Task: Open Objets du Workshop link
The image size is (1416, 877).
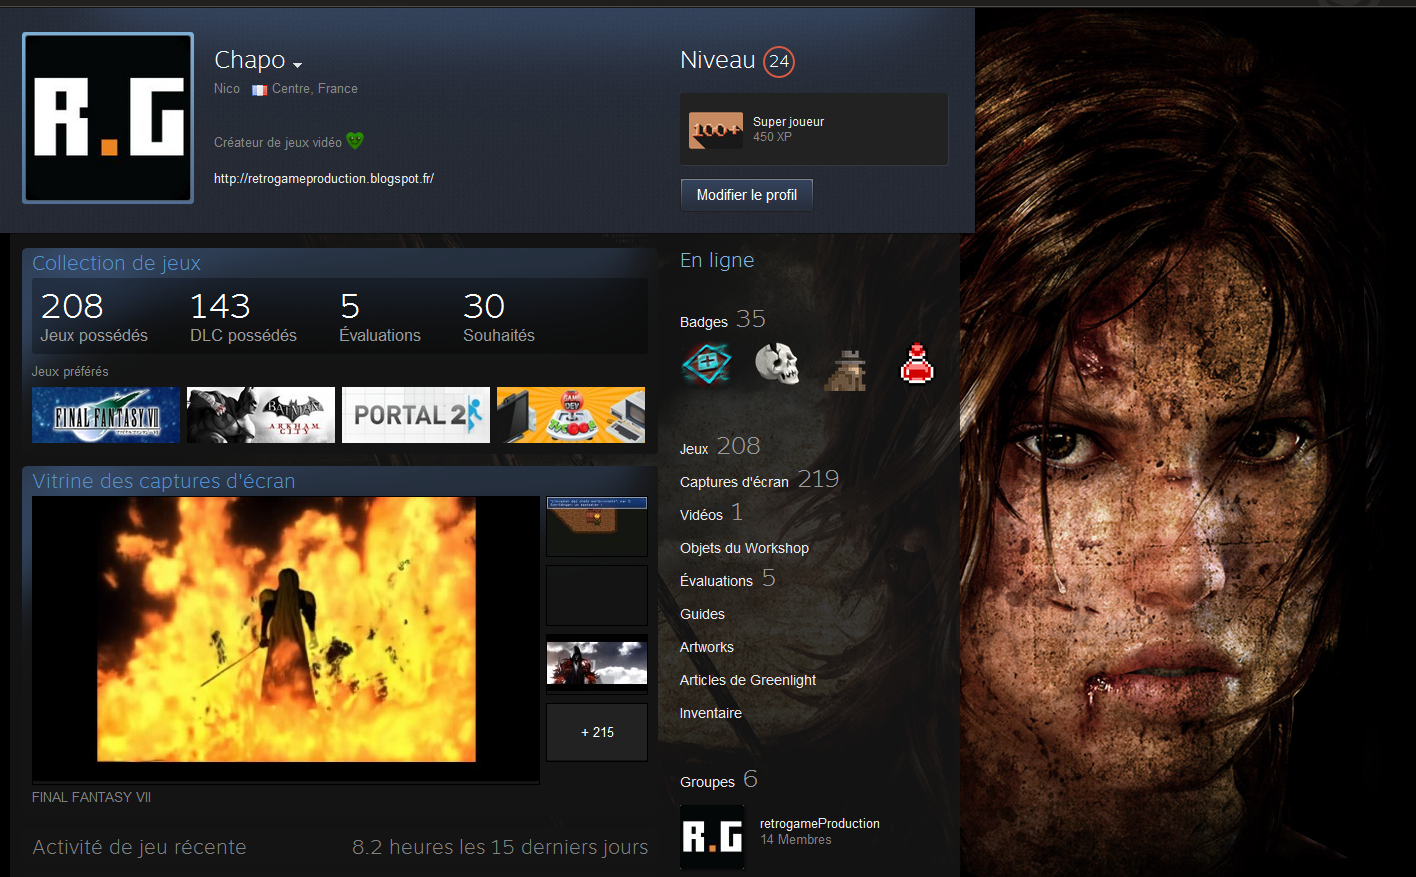Action: (744, 548)
